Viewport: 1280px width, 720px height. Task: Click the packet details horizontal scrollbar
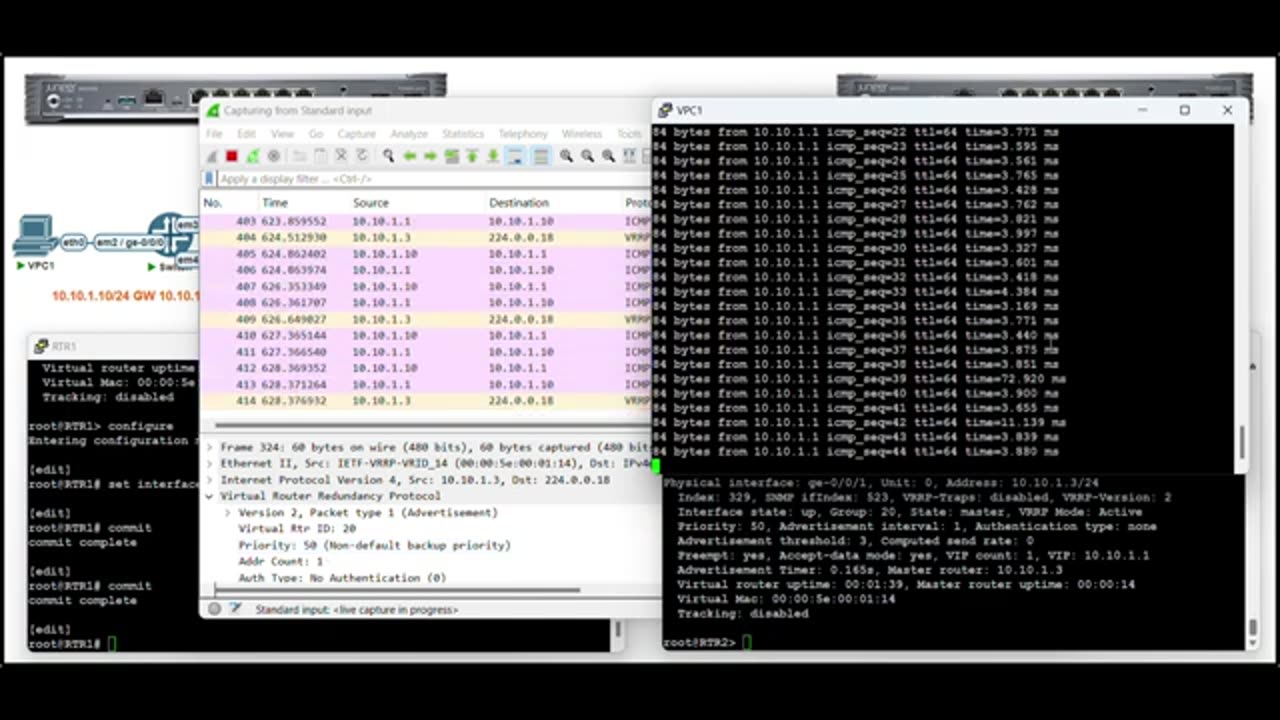398,590
